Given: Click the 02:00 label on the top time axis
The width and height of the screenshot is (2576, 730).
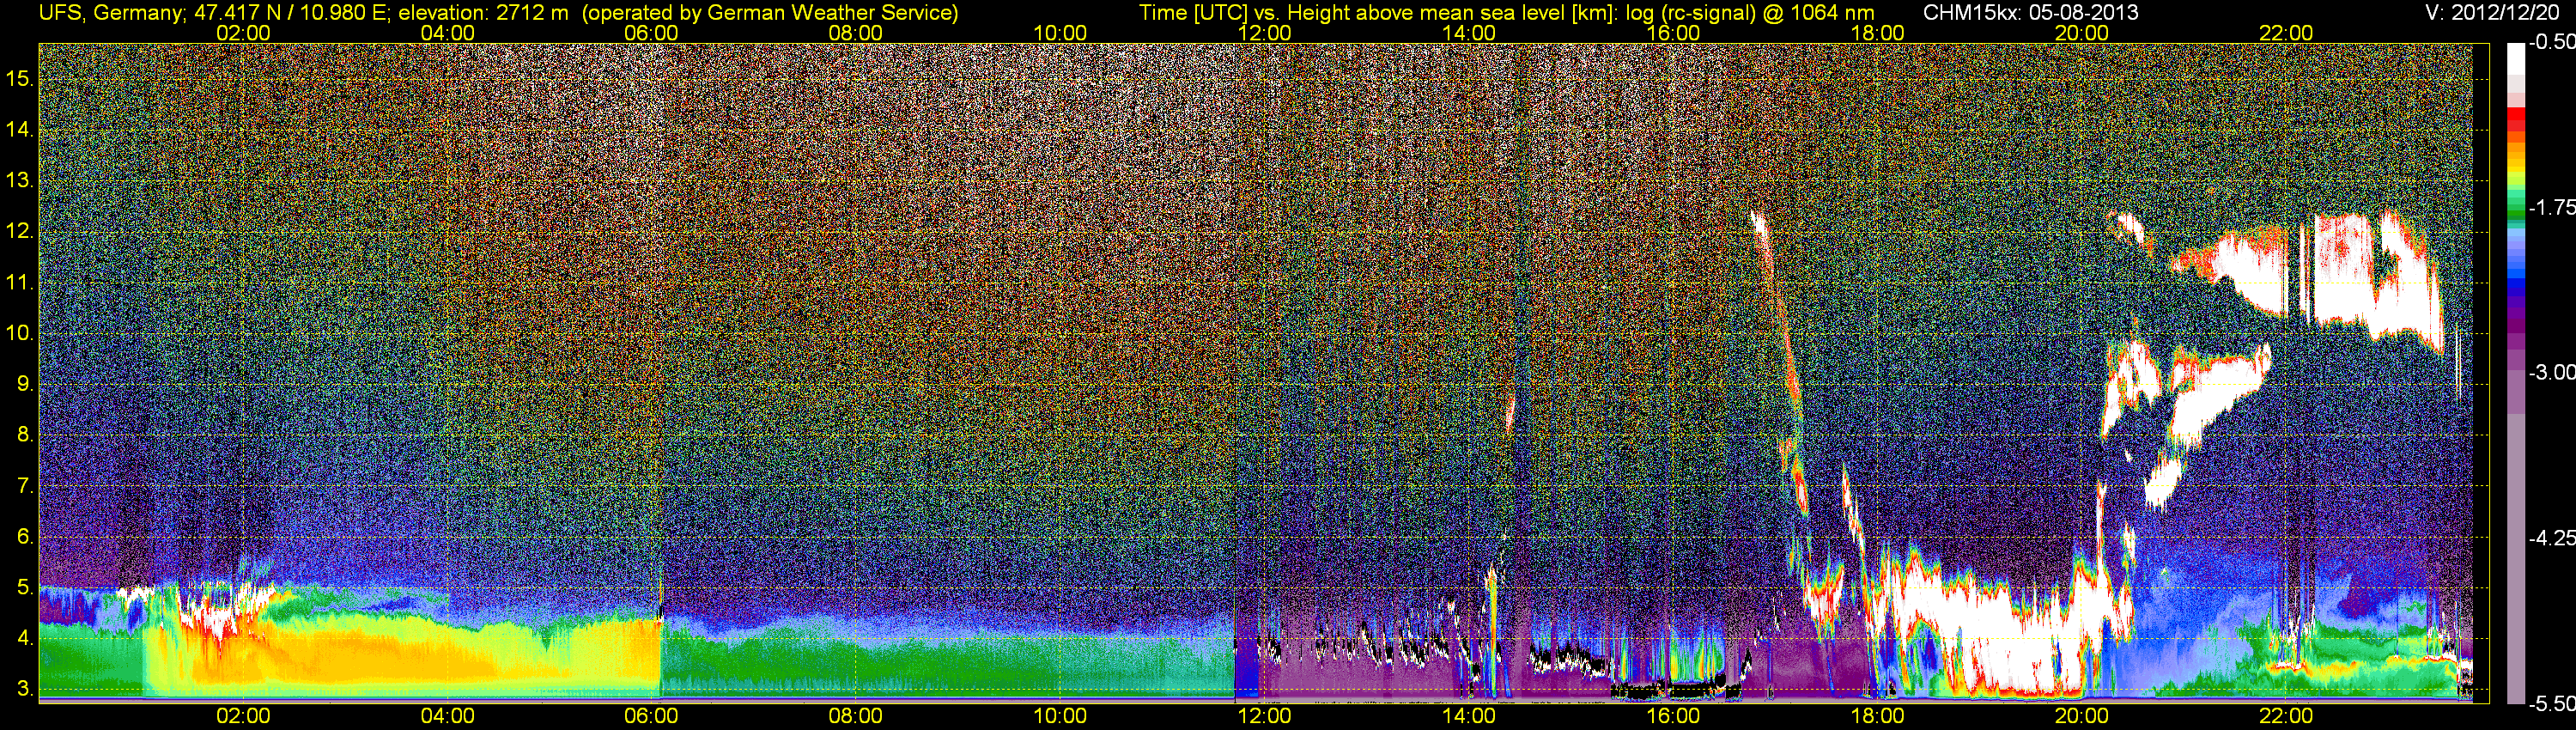Looking at the screenshot, I should [x=243, y=33].
